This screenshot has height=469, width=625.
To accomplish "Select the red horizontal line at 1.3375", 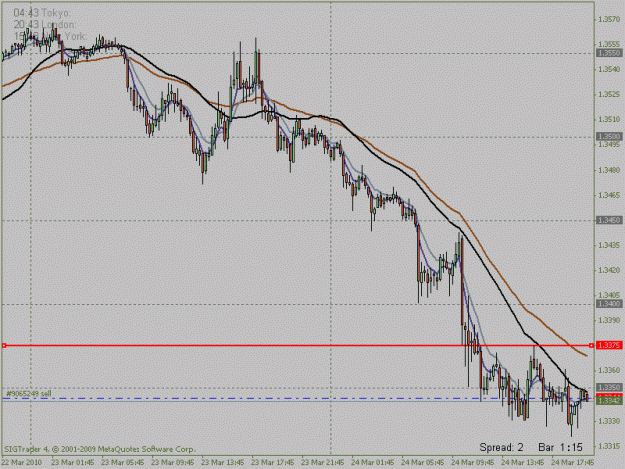I will coord(297,345).
